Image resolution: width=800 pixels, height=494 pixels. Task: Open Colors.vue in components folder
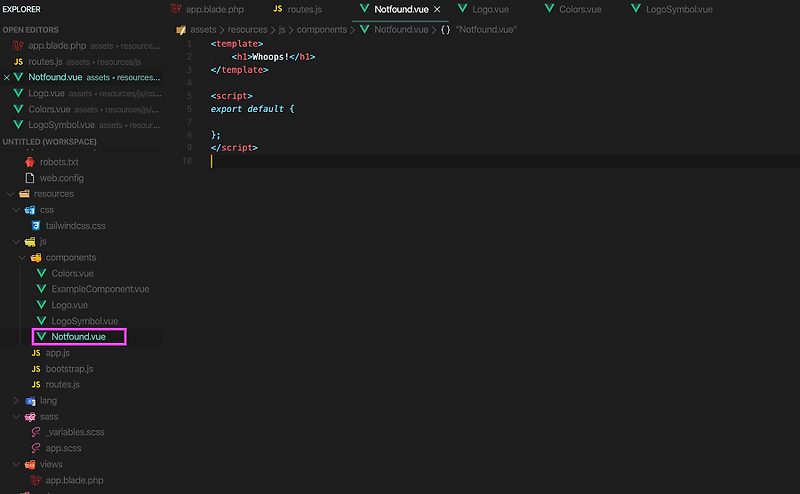pos(72,274)
